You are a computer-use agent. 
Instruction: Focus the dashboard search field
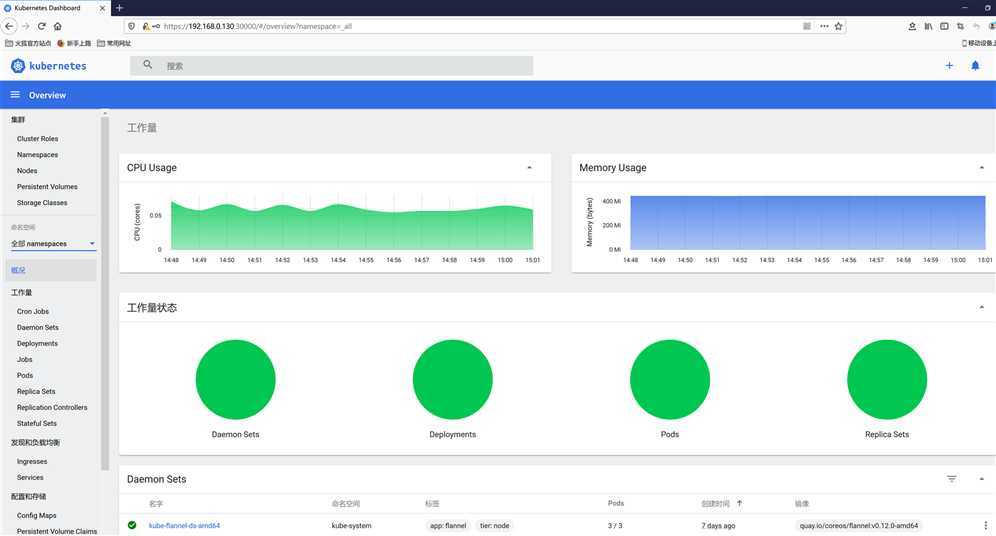point(332,65)
